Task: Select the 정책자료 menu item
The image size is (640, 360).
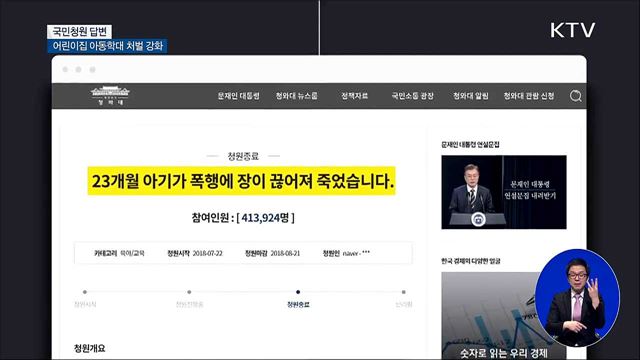Action: (354, 96)
